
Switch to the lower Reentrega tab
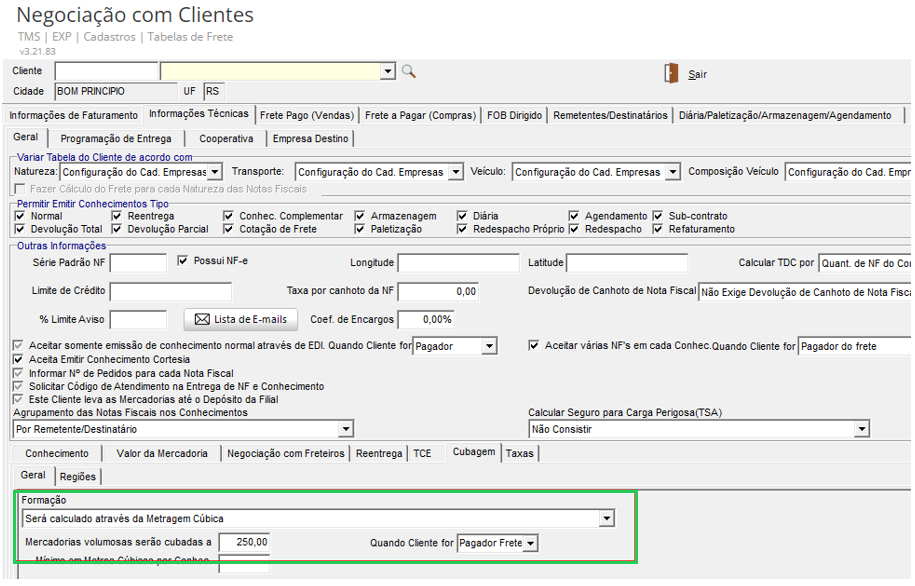(x=379, y=454)
